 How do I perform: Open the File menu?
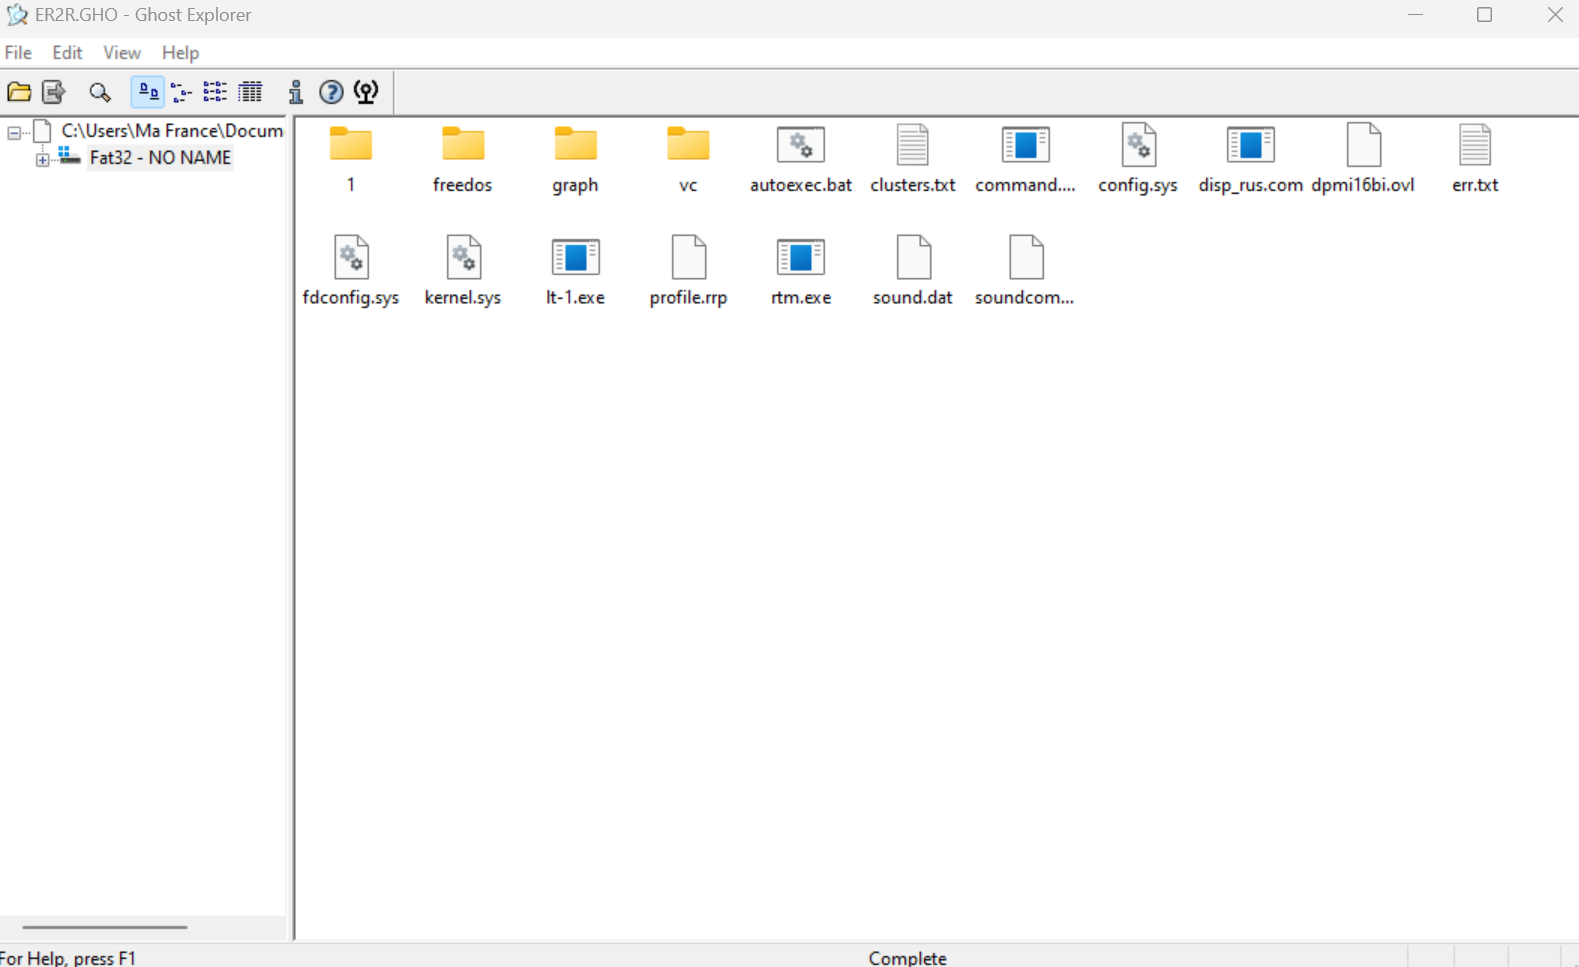(x=18, y=53)
